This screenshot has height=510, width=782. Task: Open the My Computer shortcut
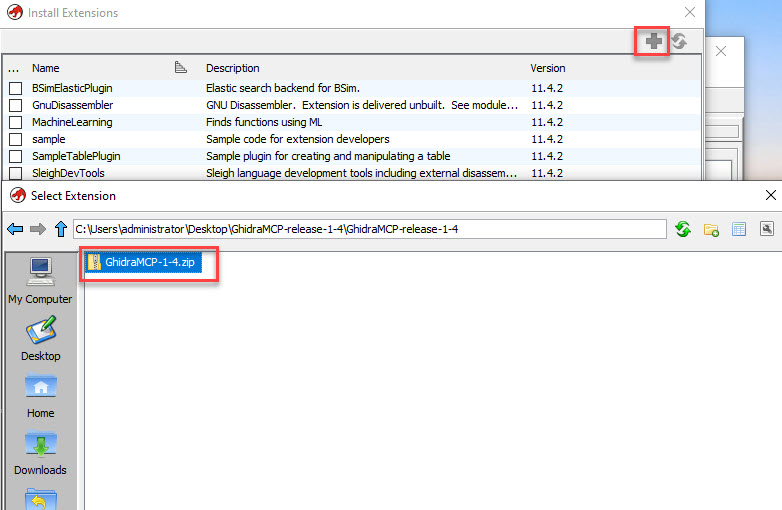tap(40, 280)
